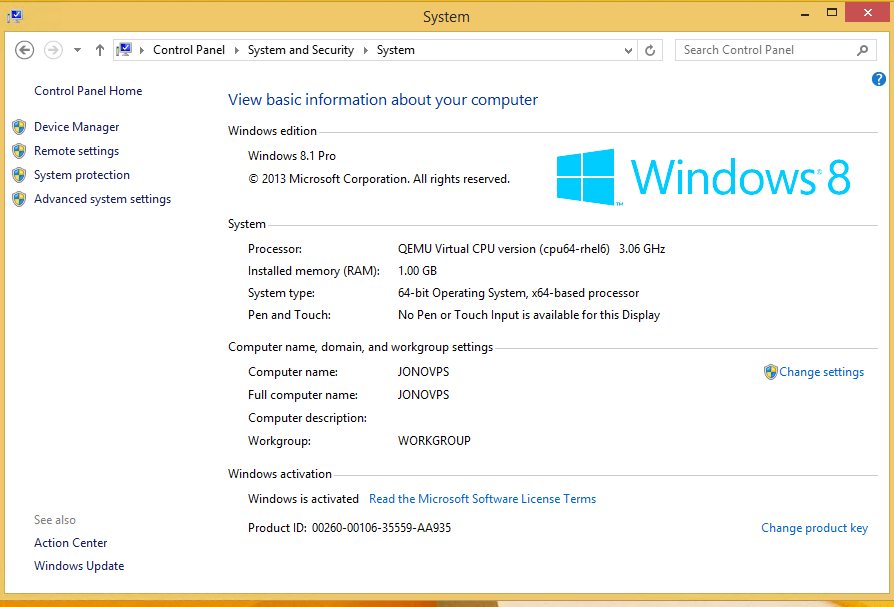This screenshot has height=607, width=894.
Task: Expand the chevron after System and Security
Action: pyautogui.click(x=365, y=50)
